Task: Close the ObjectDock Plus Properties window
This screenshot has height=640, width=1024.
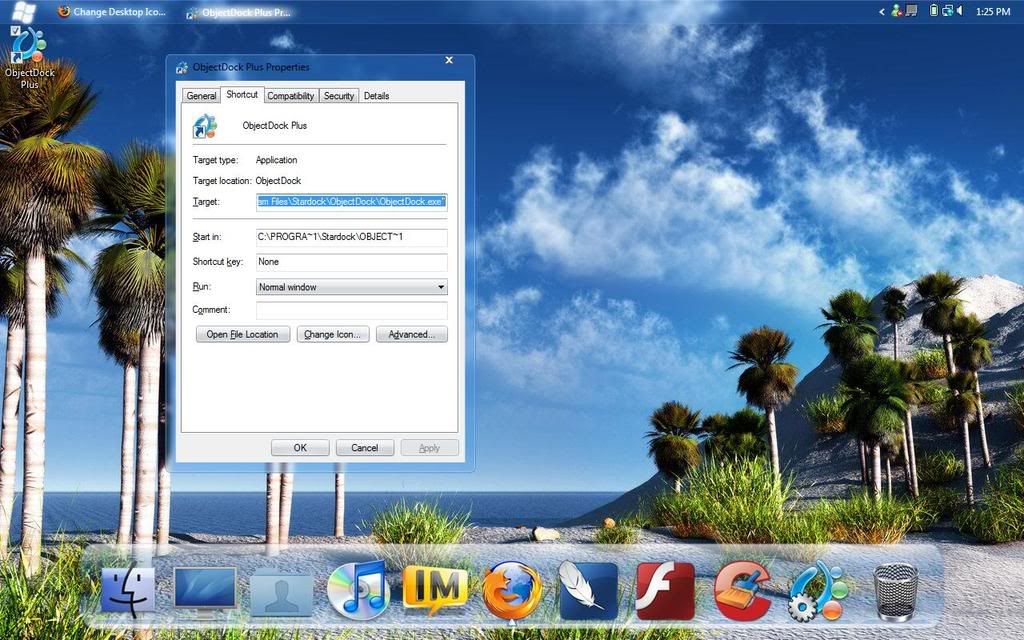Action: coord(449,60)
